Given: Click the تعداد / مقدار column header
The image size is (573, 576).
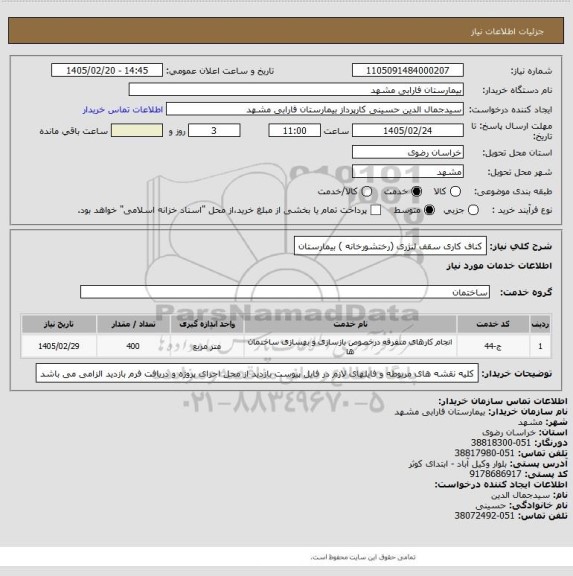Looking at the screenshot, I should point(133,324).
